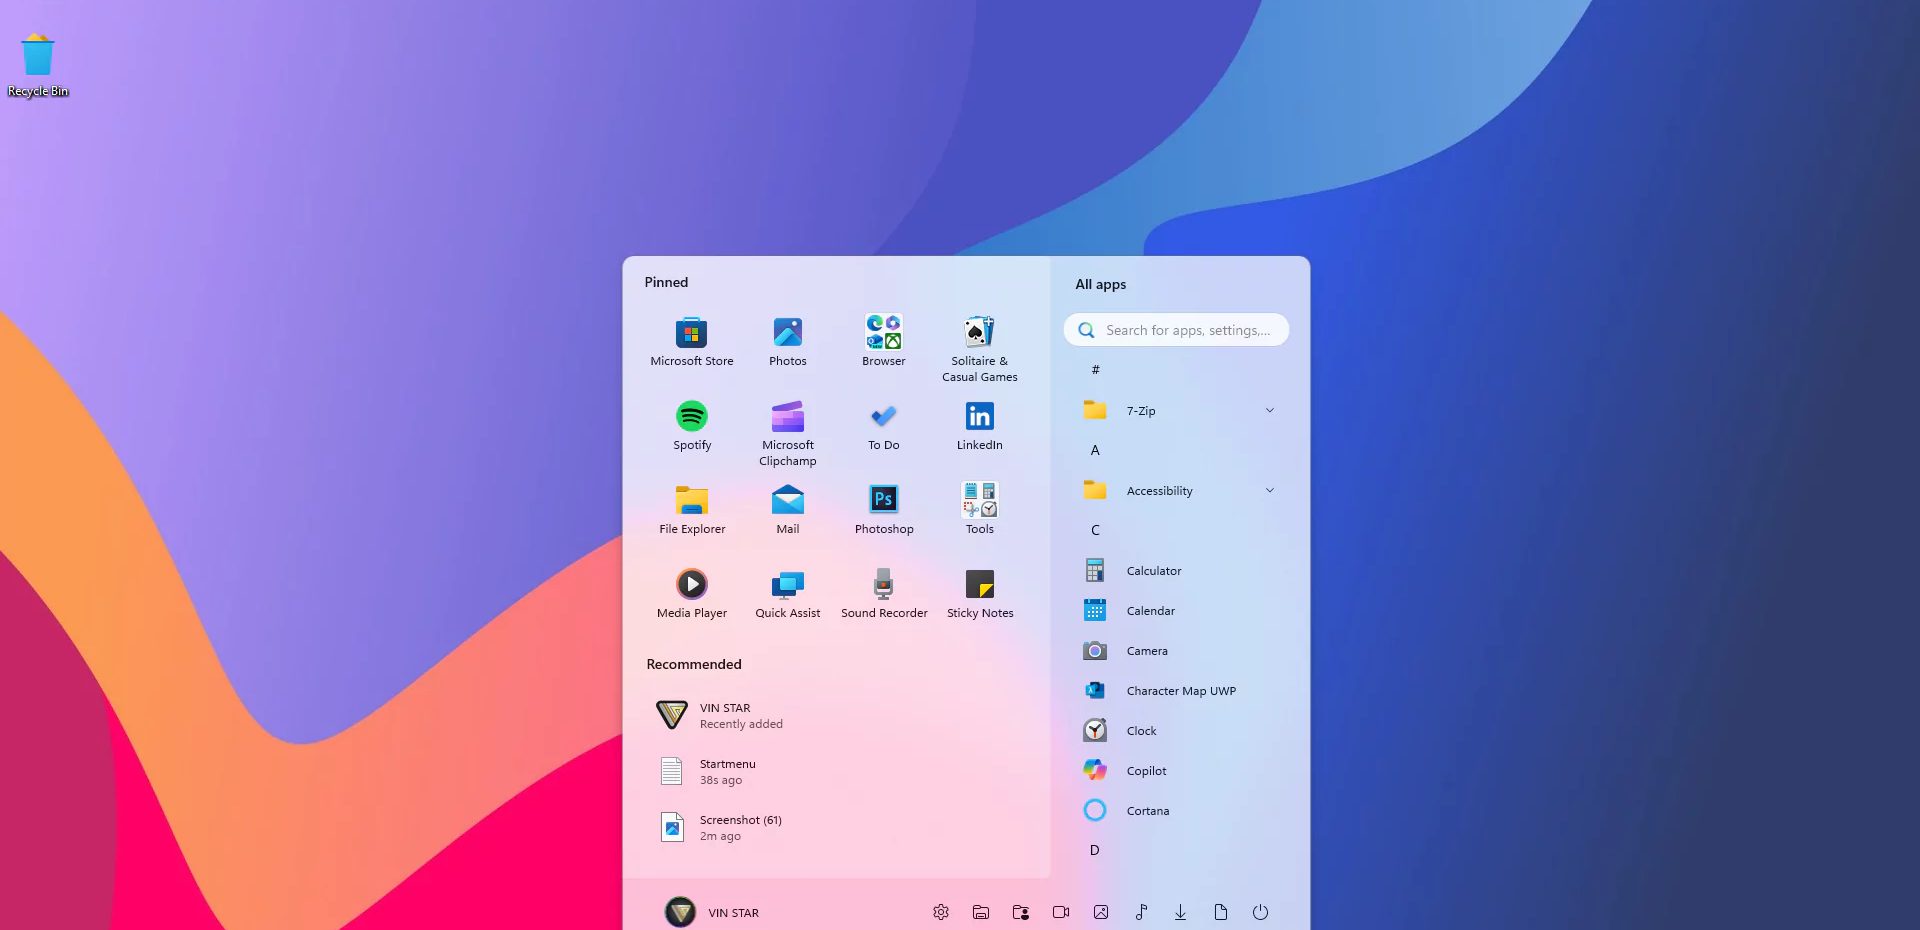Open the Pictures folder icon
The width and height of the screenshot is (1920, 930).
pos(1100,912)
